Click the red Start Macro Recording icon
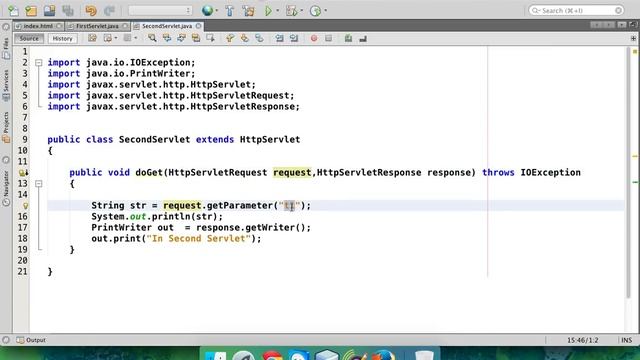 pos(313,38)
